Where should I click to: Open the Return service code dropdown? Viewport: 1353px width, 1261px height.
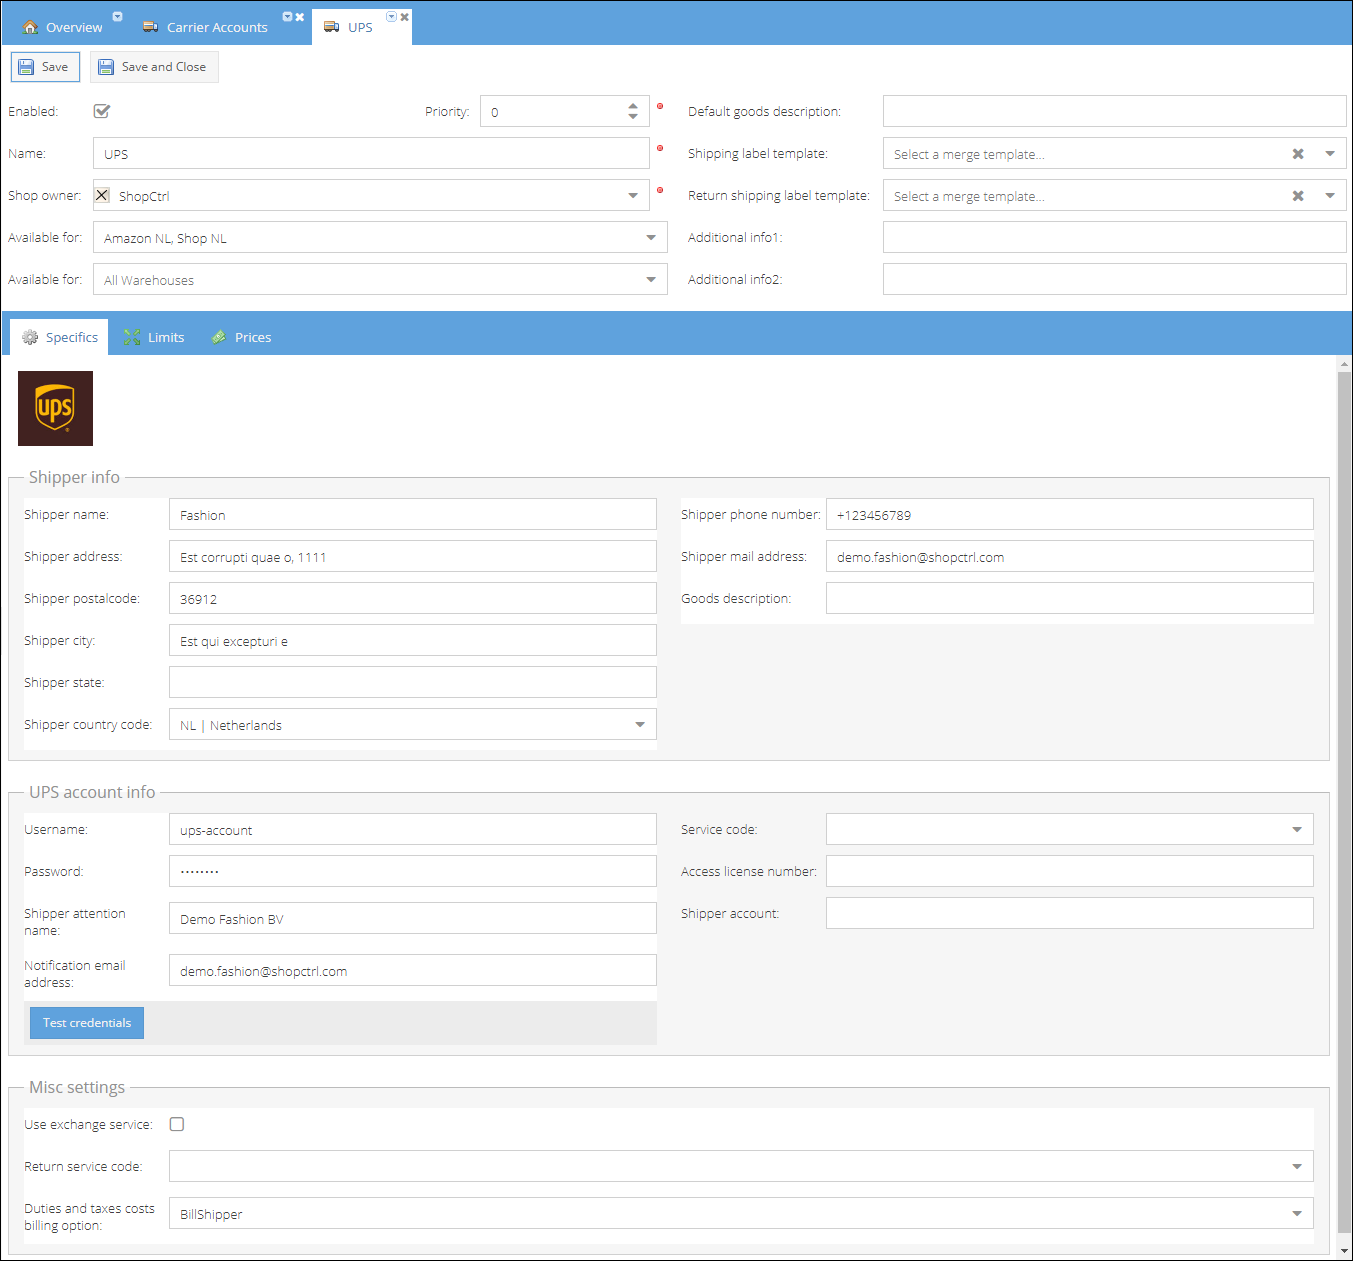tap(1297, 1166)
